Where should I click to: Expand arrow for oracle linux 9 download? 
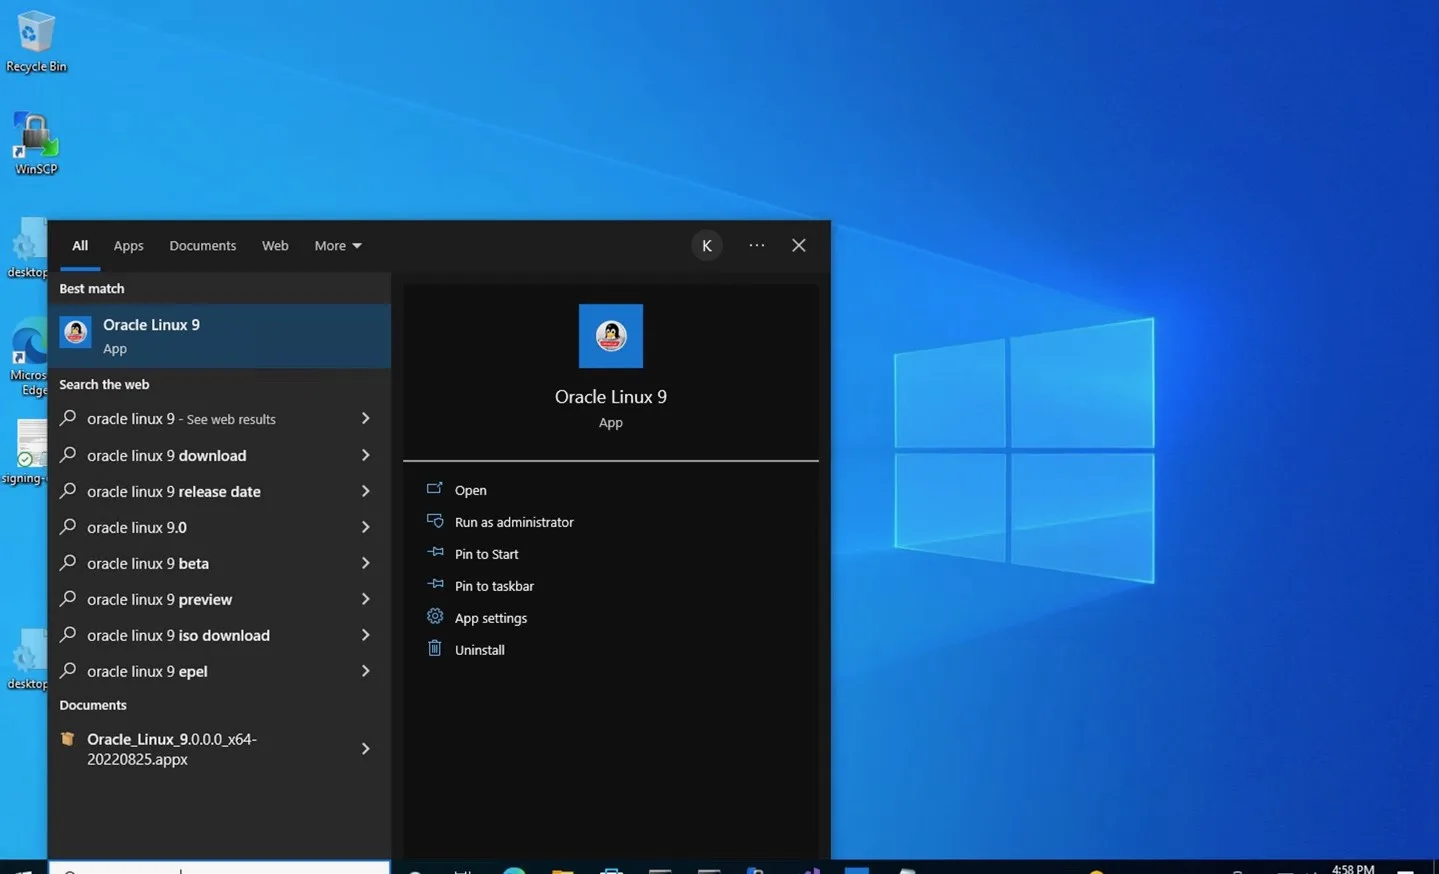(365, 455)
